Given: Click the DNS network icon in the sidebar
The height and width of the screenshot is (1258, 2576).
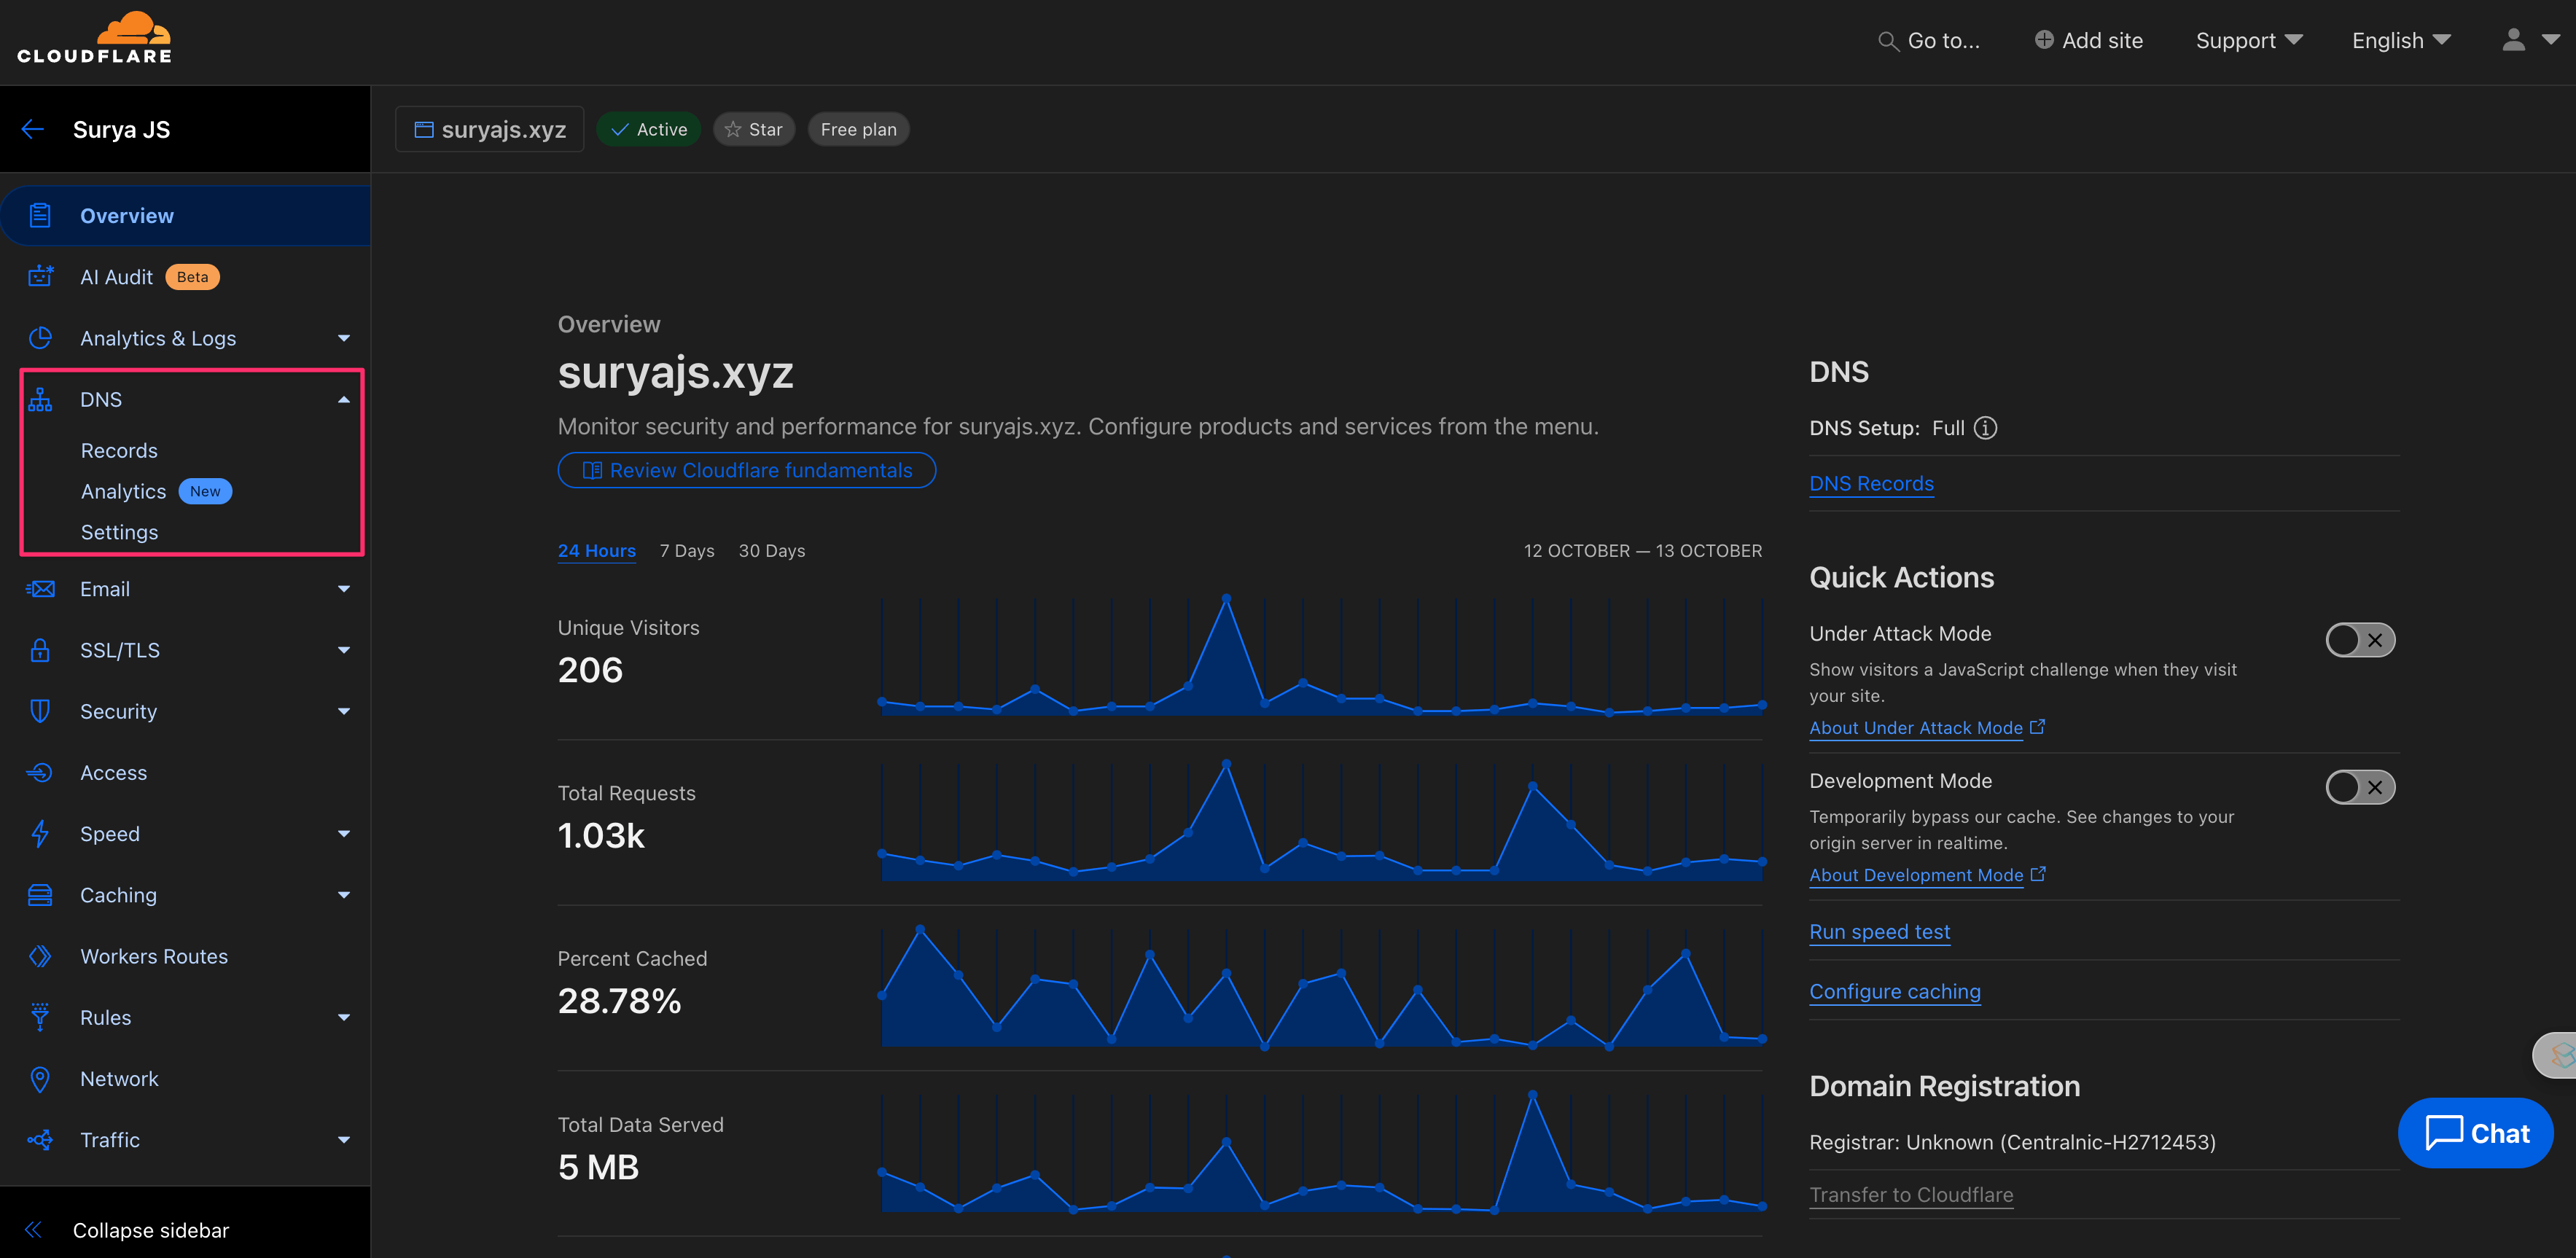Looking at the screenshot, I should click(40, 399).
